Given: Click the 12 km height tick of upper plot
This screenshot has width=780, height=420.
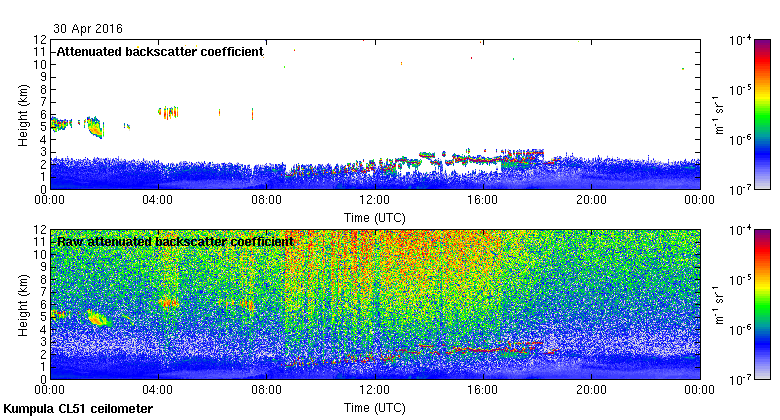Looking at the screenshot, I should pyautogui.click(x=40, y=40).
